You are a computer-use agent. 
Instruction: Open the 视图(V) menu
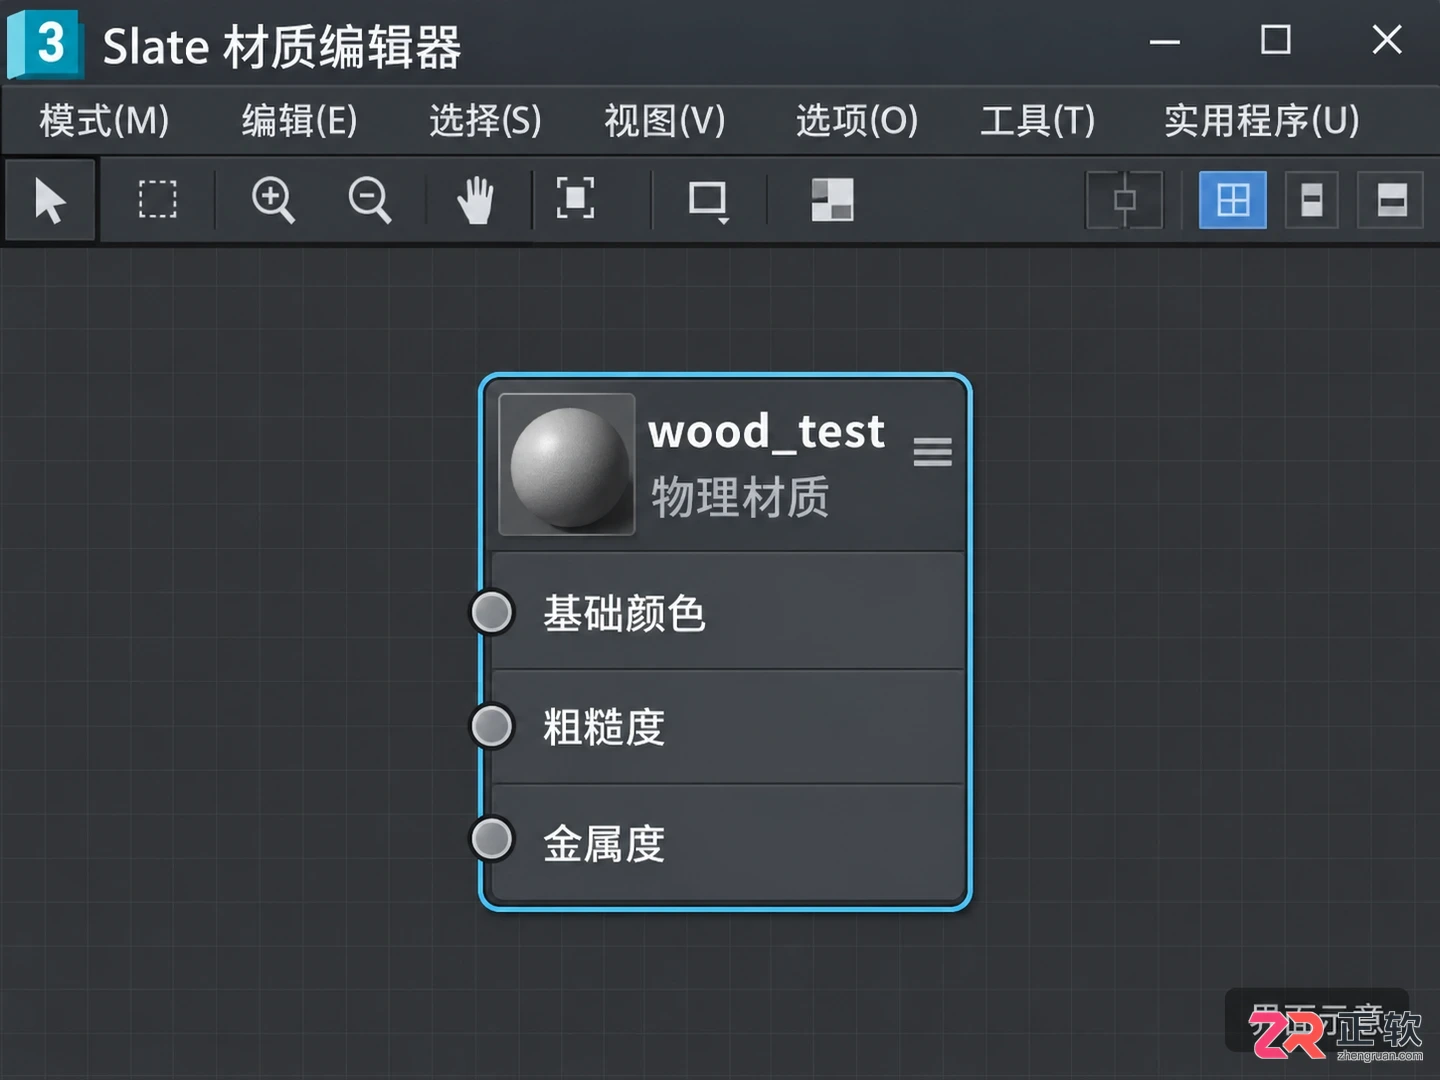[x=665, y=121]
